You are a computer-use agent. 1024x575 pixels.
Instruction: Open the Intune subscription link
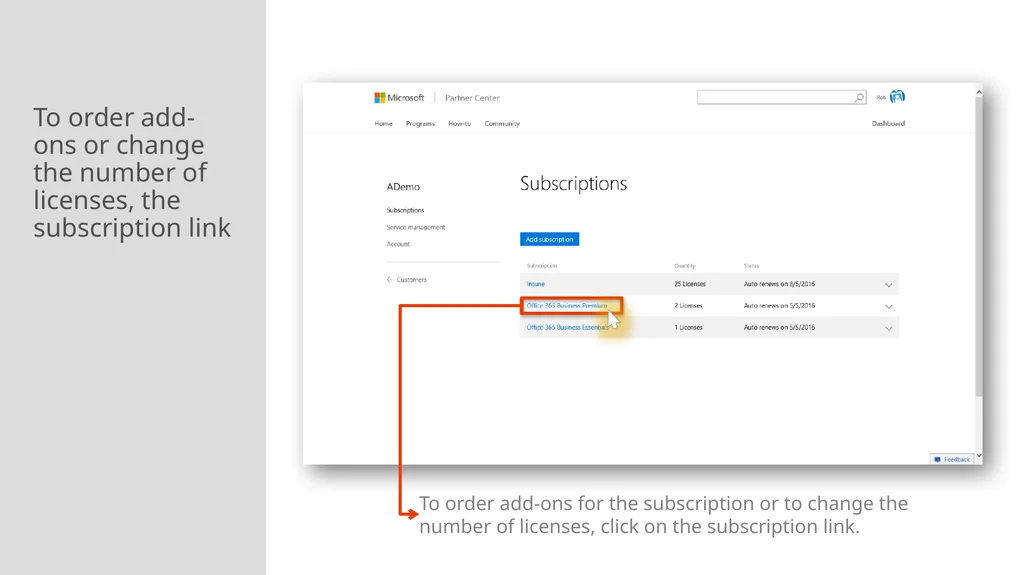tap(536, 284)
